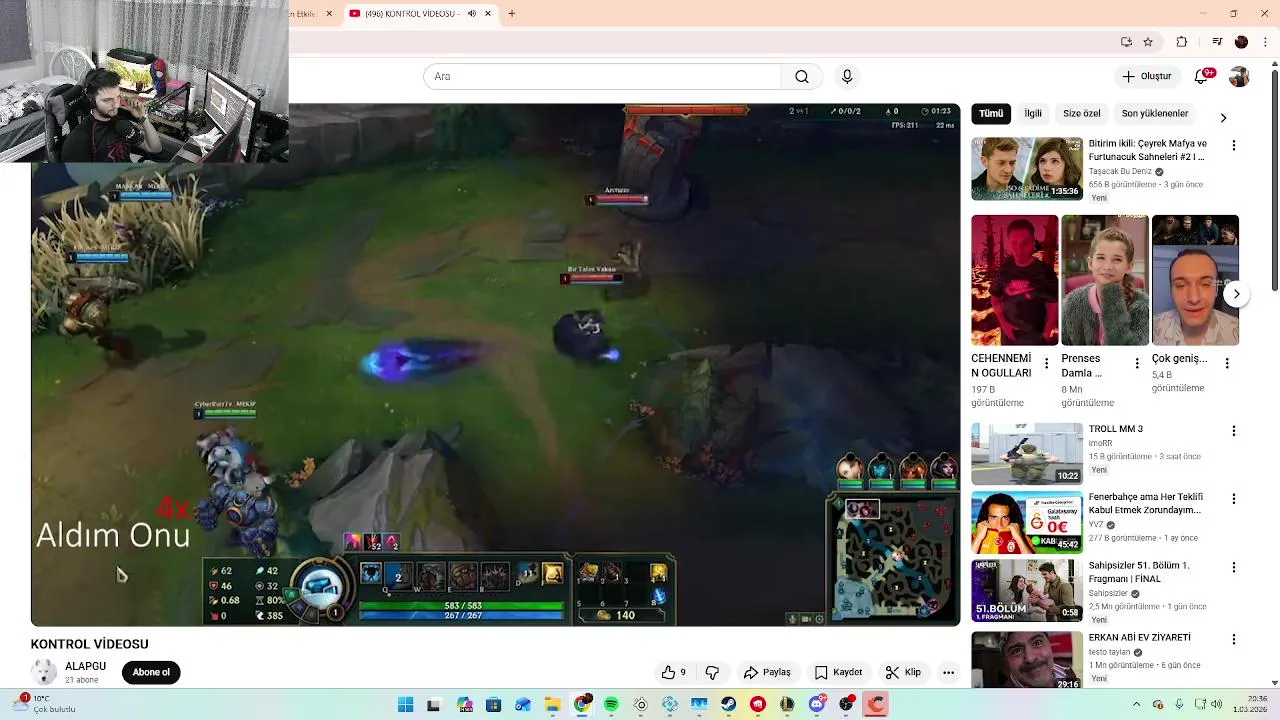Open options for TROLL MM 3 video
Viewport: 1280px width, 720px height.
point(1233,431)
